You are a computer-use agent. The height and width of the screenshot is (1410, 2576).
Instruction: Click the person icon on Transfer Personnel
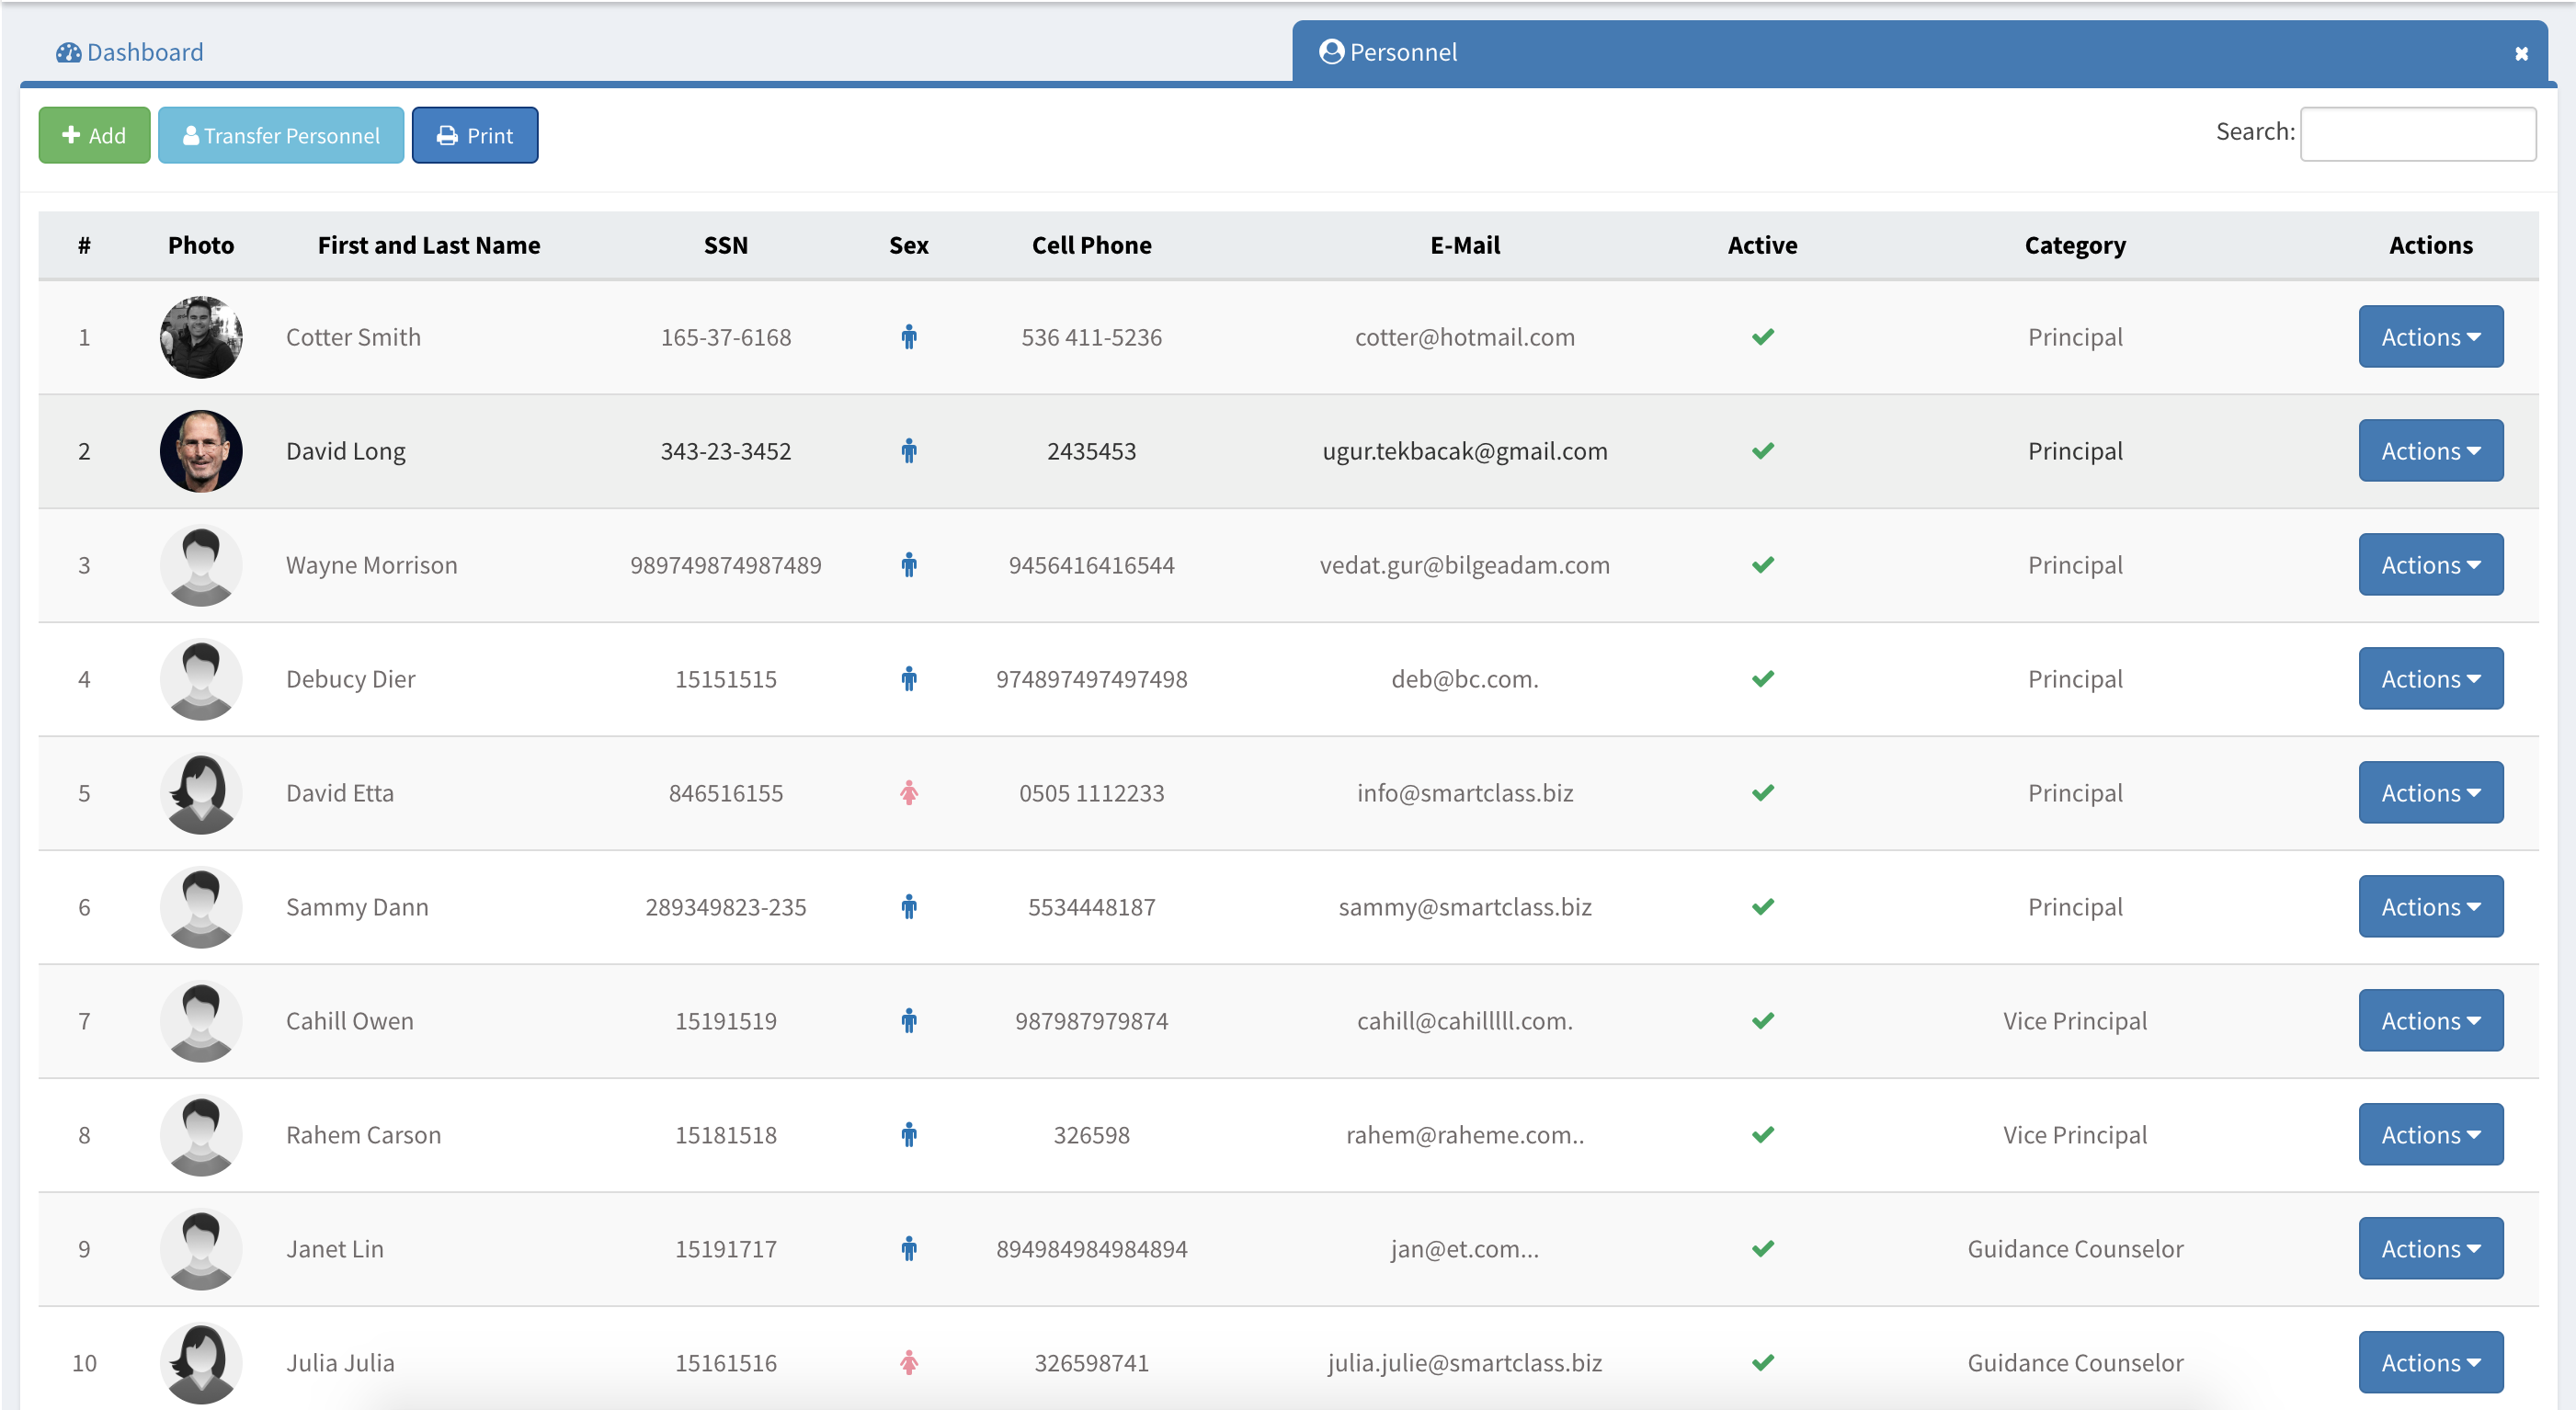point(190,136)
